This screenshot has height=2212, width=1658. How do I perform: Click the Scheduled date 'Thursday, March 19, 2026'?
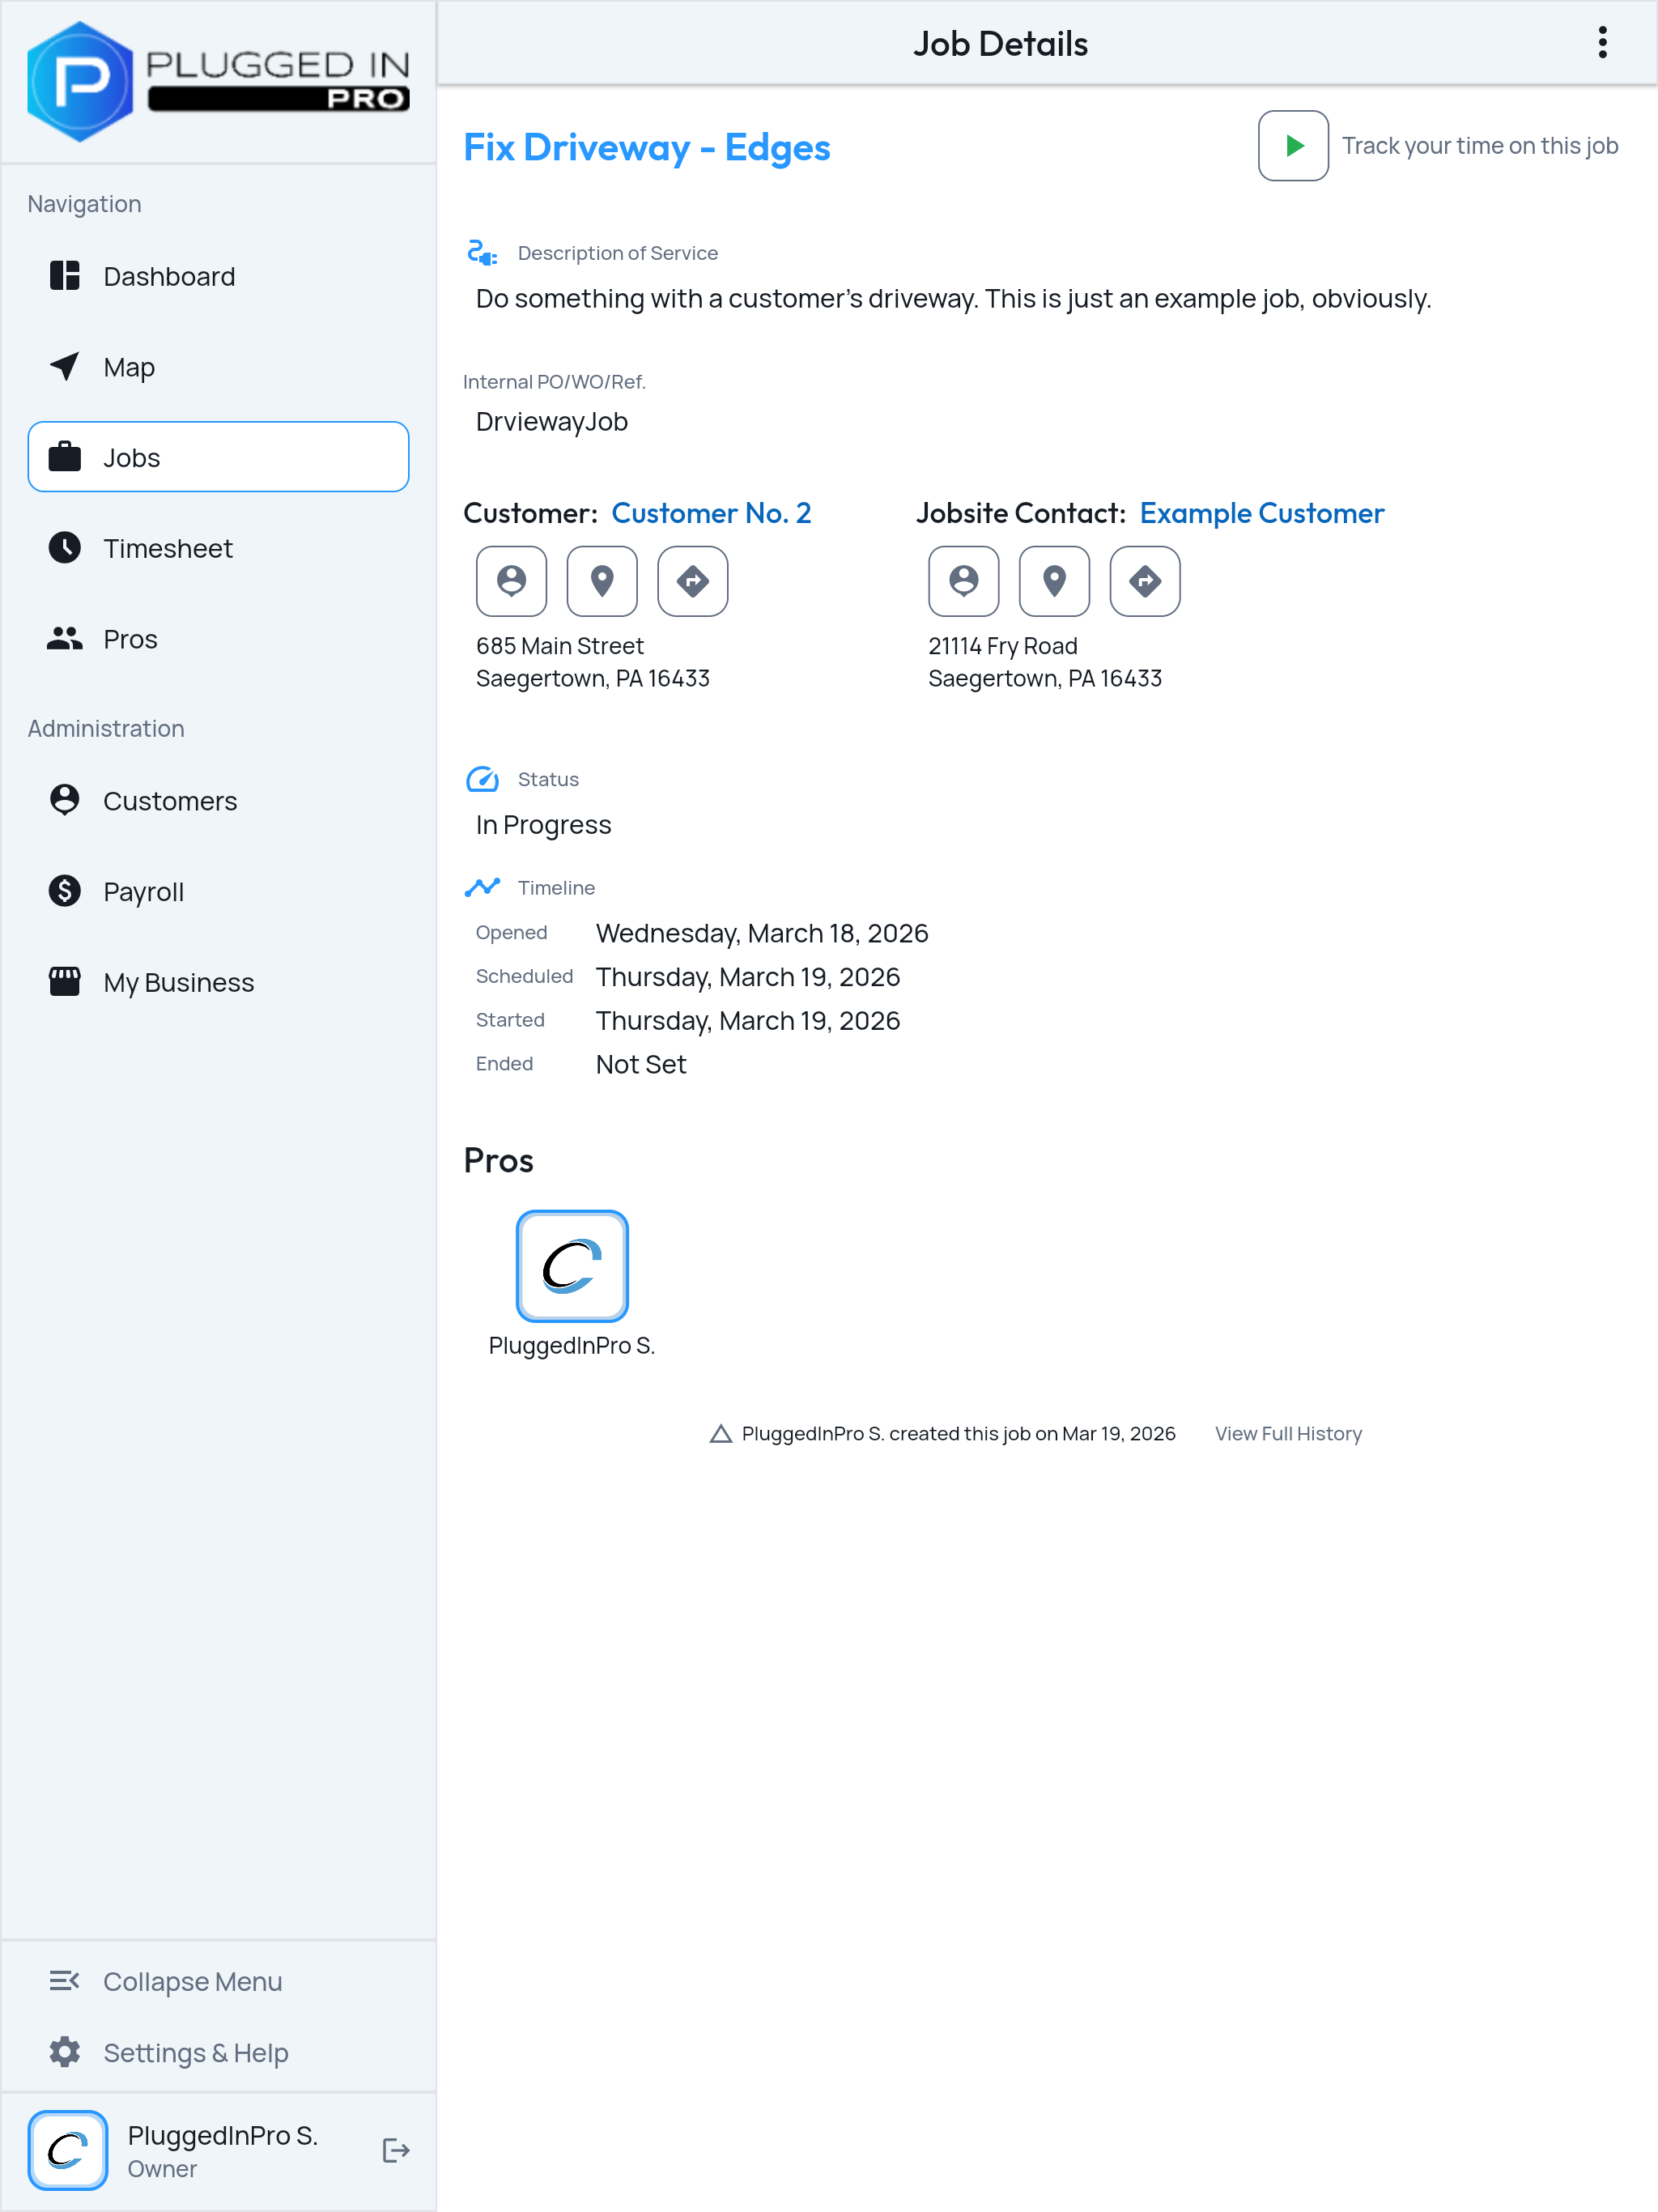tap(748, 977)
